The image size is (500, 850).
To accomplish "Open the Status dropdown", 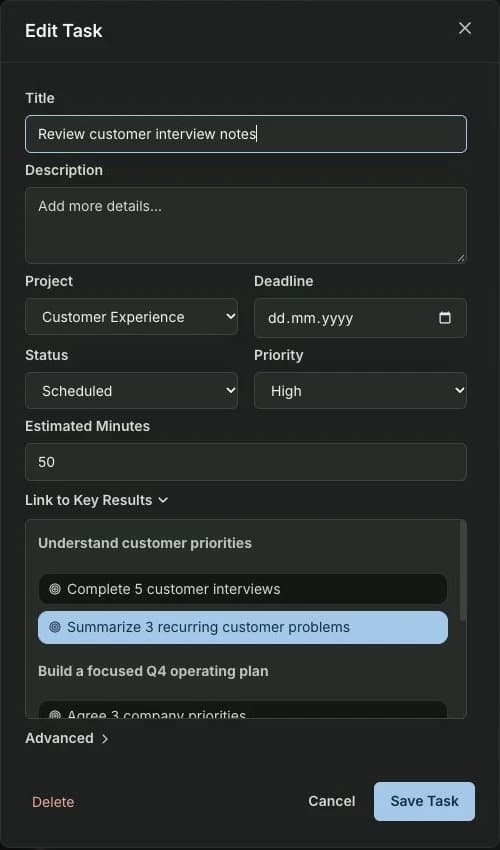I will (x=131, y=390).
